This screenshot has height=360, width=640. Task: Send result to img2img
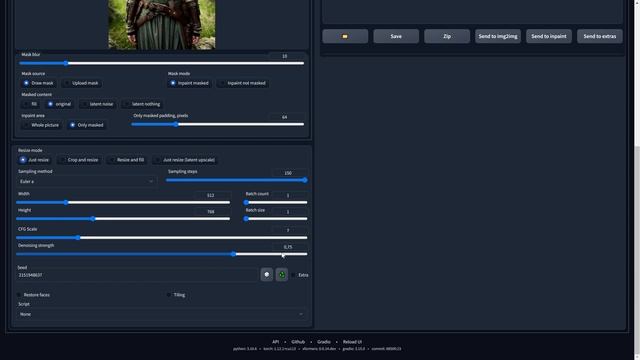(498, 36)
